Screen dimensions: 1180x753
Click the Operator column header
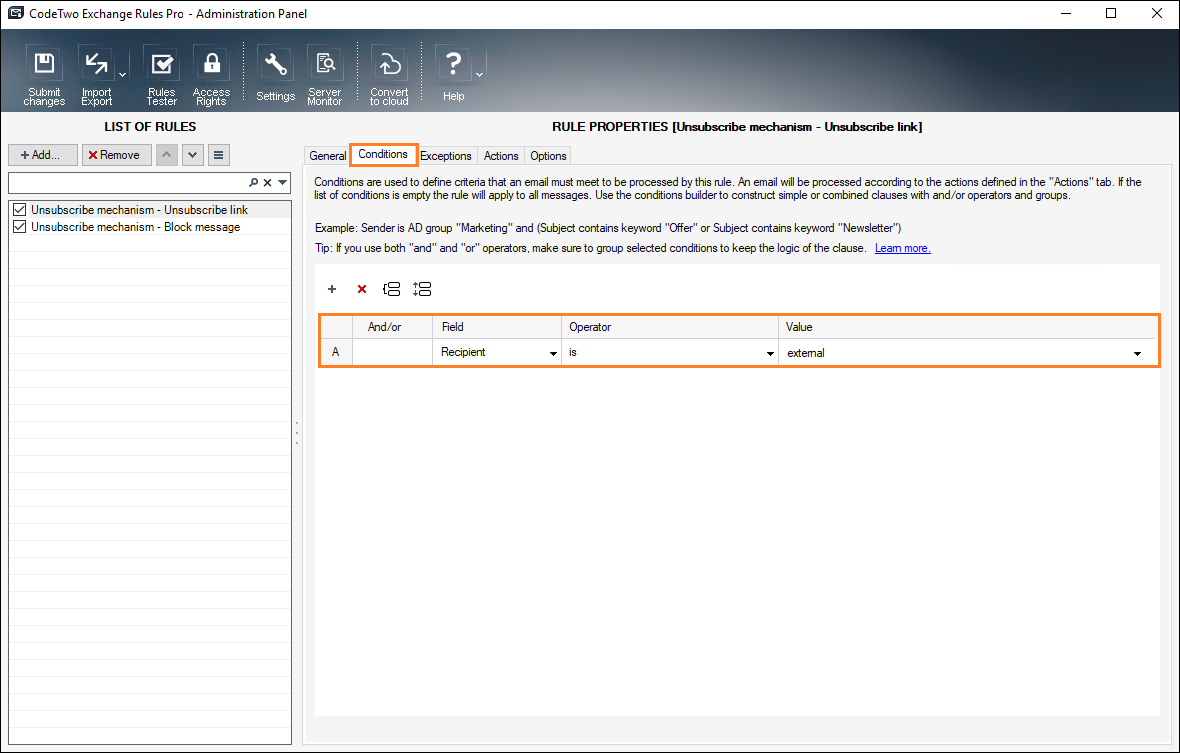[670, 327]
